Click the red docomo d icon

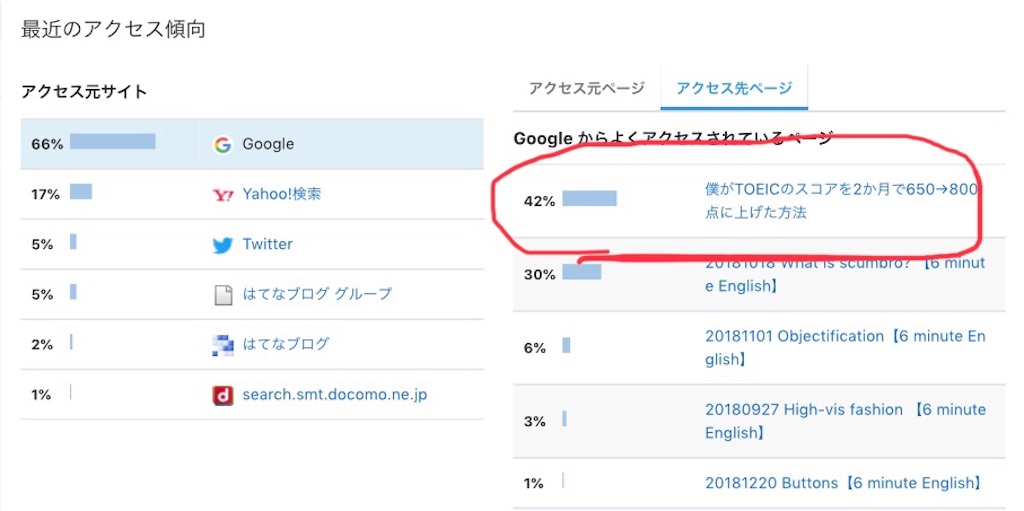pos(223,395)
